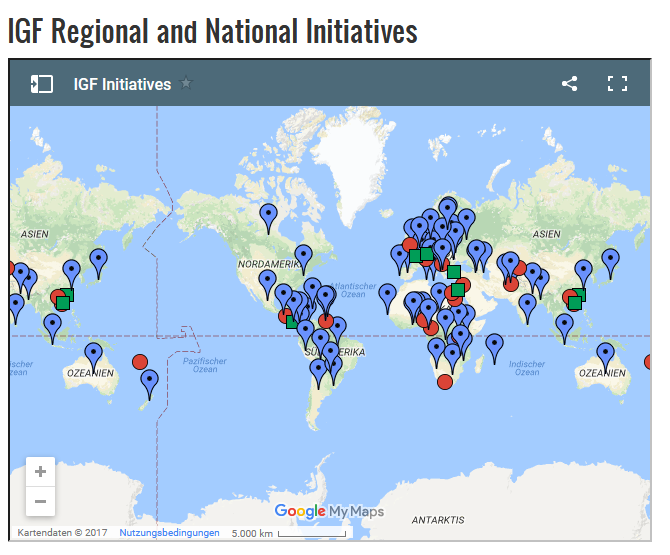Select green square marker in Central America
The image size is (670, 555).
292,321
